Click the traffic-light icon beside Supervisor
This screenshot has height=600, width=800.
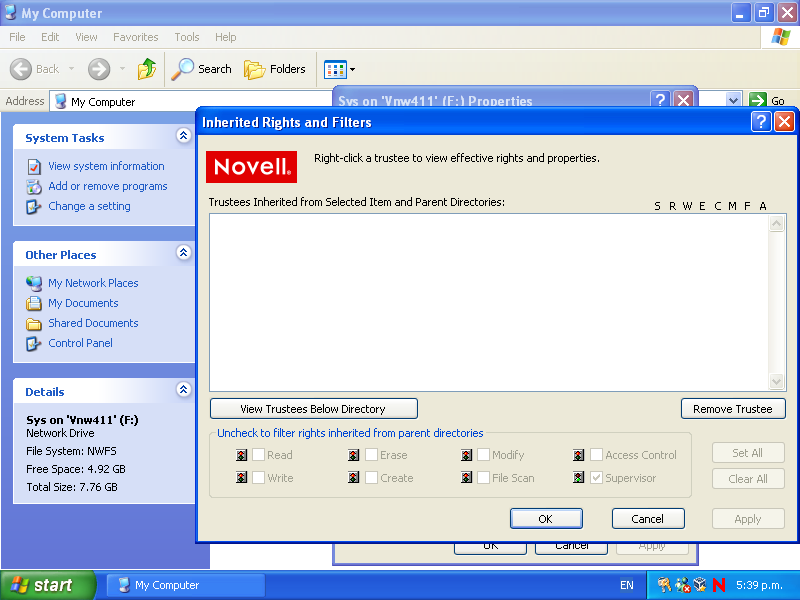[x=579, y=478]
